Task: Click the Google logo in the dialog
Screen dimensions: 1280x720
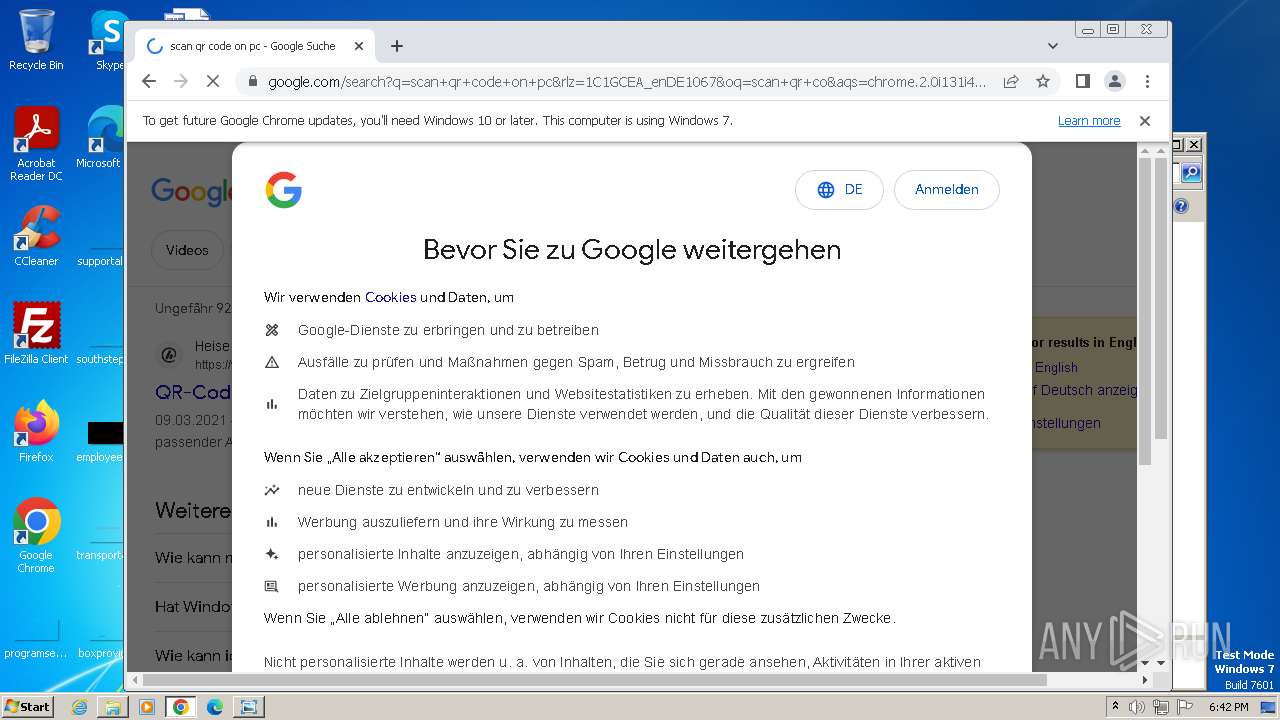Action: [284, 190]
